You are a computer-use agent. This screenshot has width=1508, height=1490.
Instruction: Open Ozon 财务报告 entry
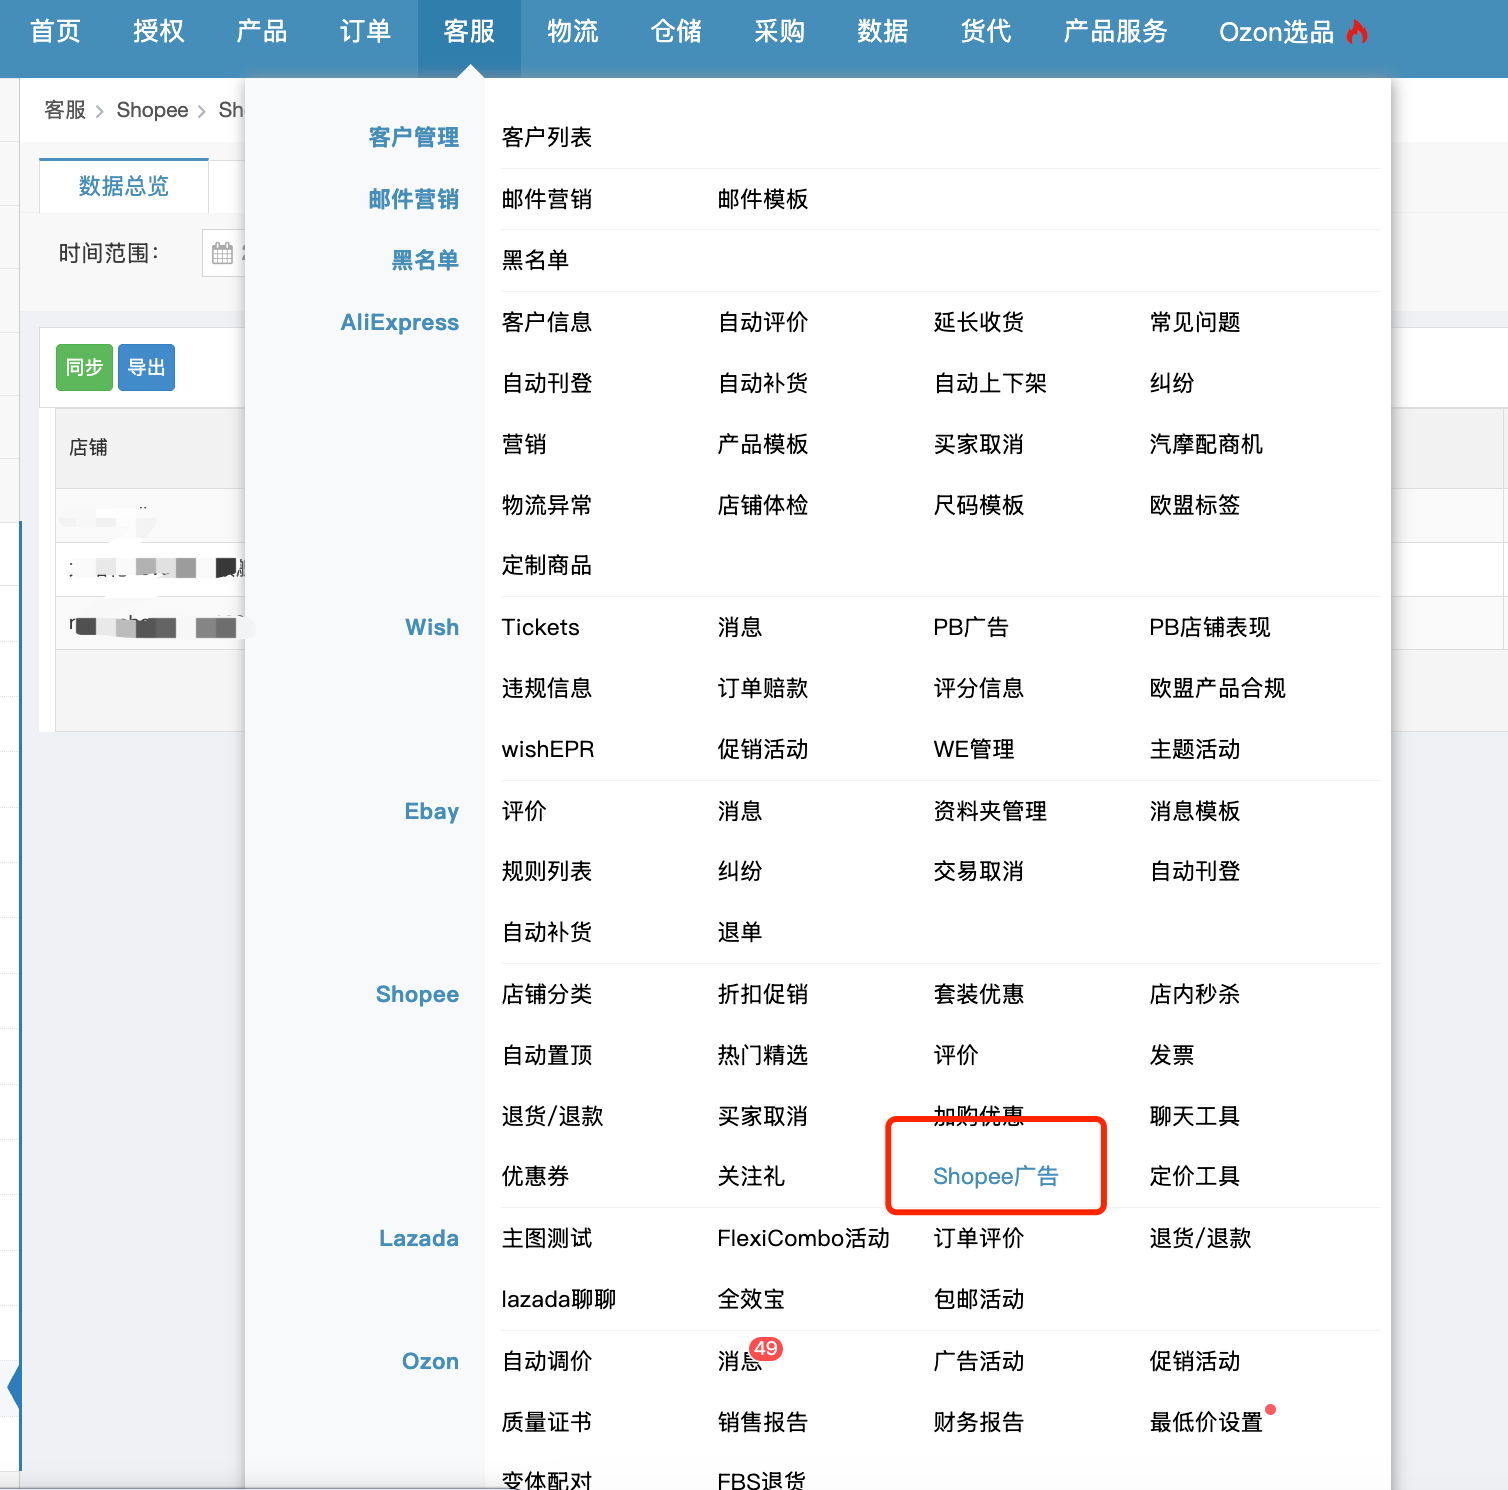979,1422
